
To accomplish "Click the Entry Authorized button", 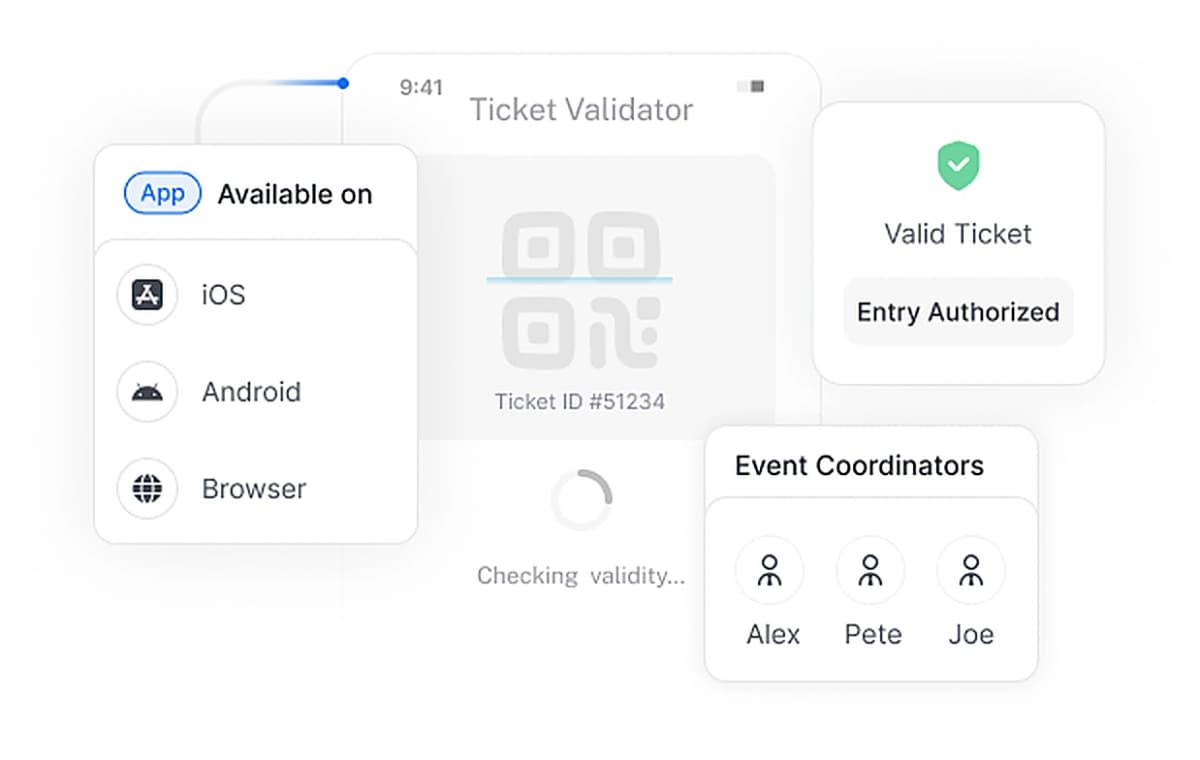I will point(958,312).
